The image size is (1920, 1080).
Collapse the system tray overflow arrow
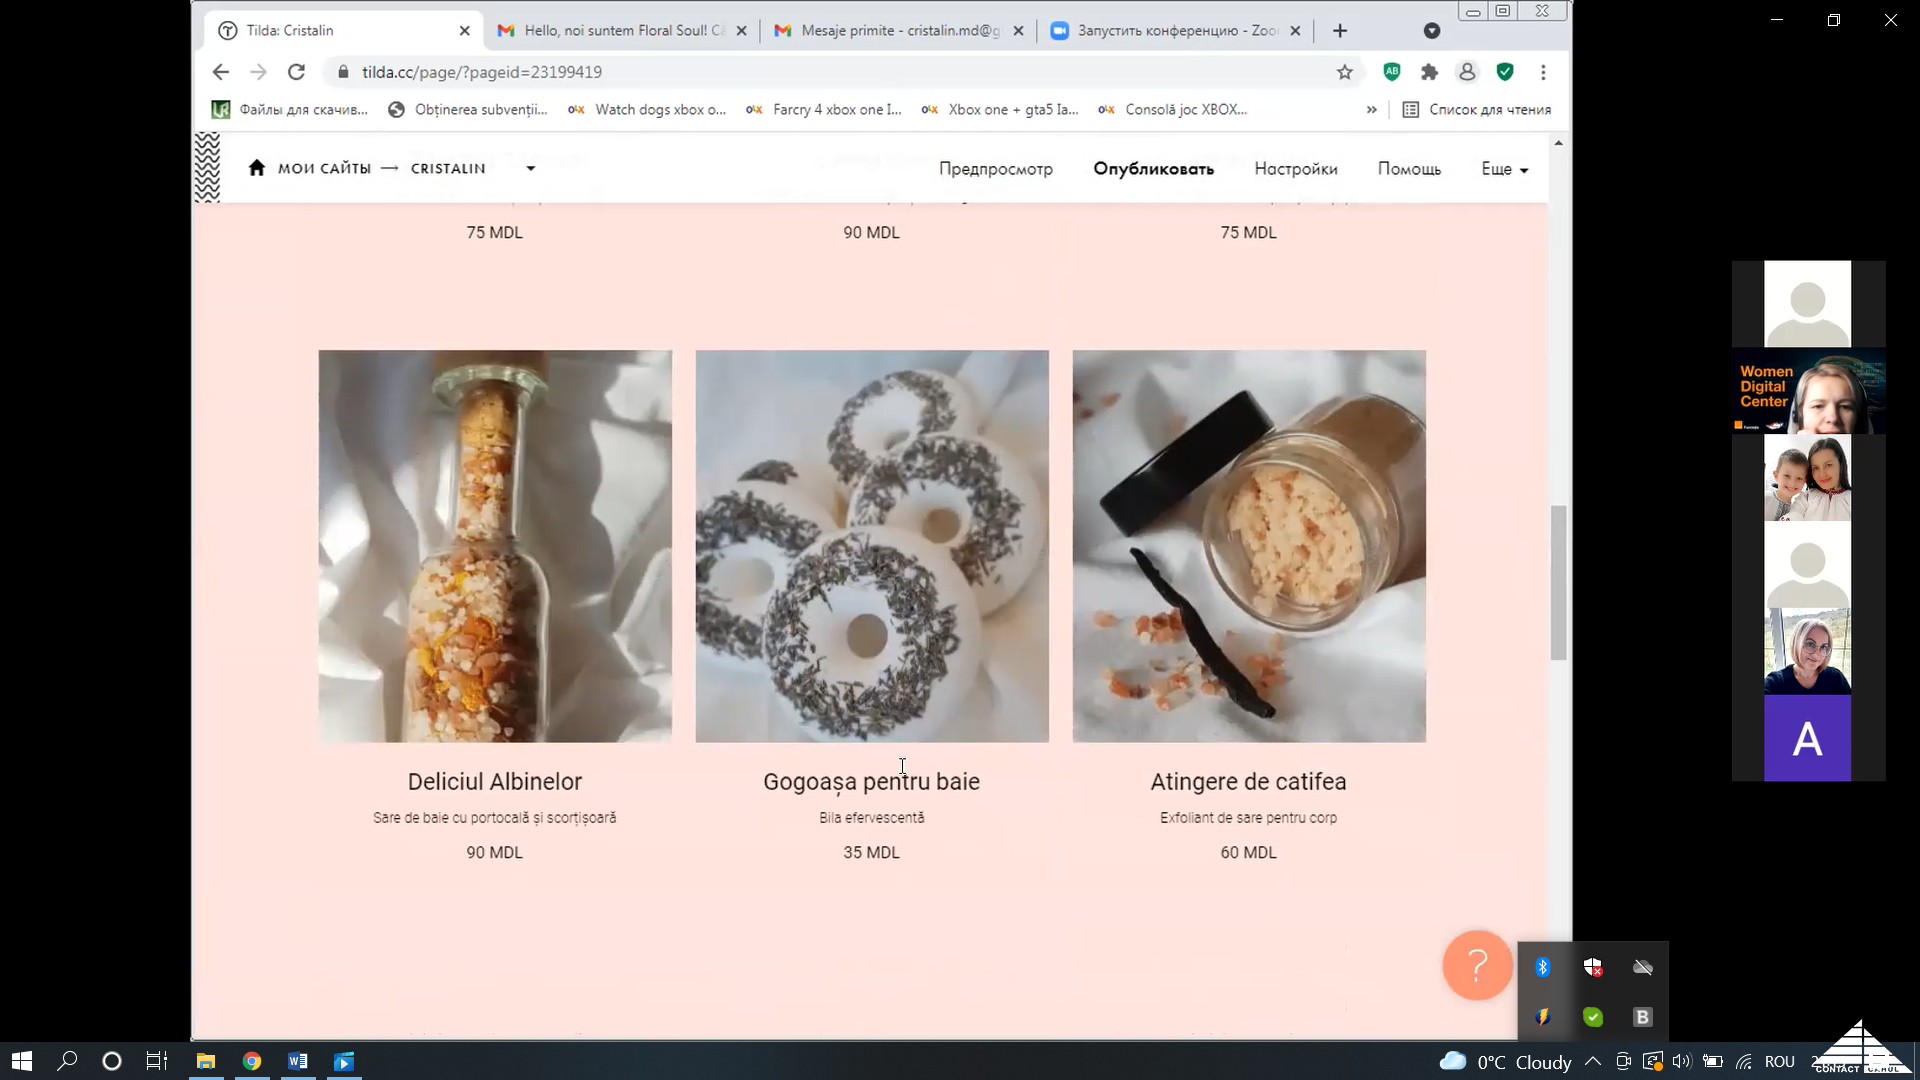tap(1593, 1061)
